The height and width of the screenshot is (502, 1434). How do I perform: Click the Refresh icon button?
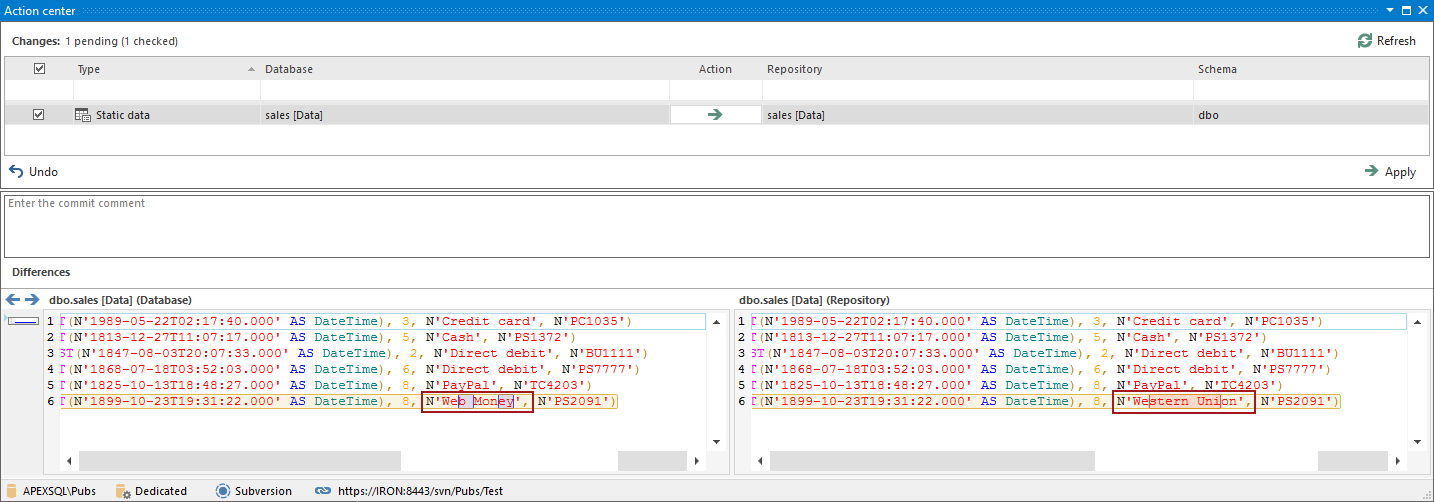click(1365, 41)
